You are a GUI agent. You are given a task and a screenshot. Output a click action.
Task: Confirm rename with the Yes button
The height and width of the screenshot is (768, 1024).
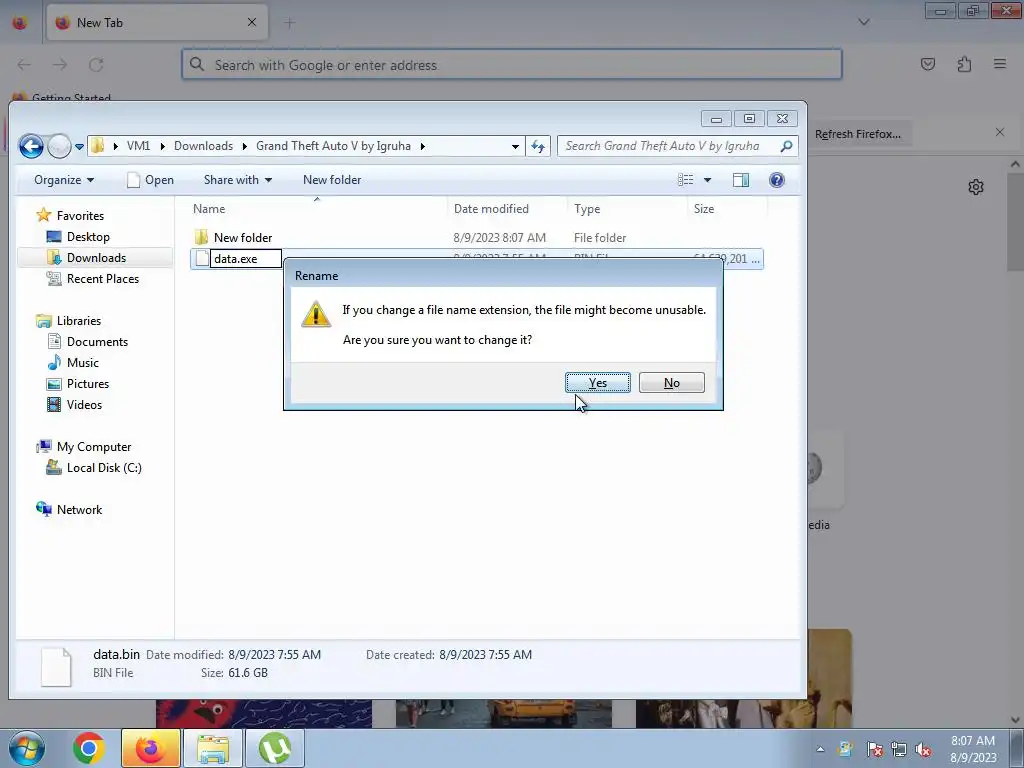click(598, 383)
